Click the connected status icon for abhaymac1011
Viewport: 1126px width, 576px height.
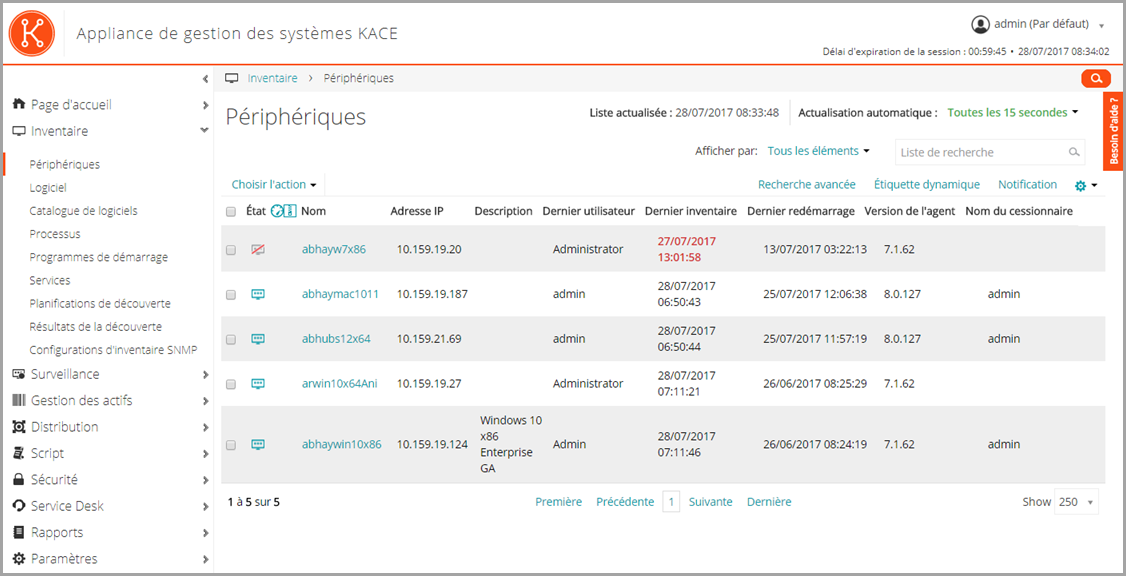pyautogui.click(x=257, y=294)
